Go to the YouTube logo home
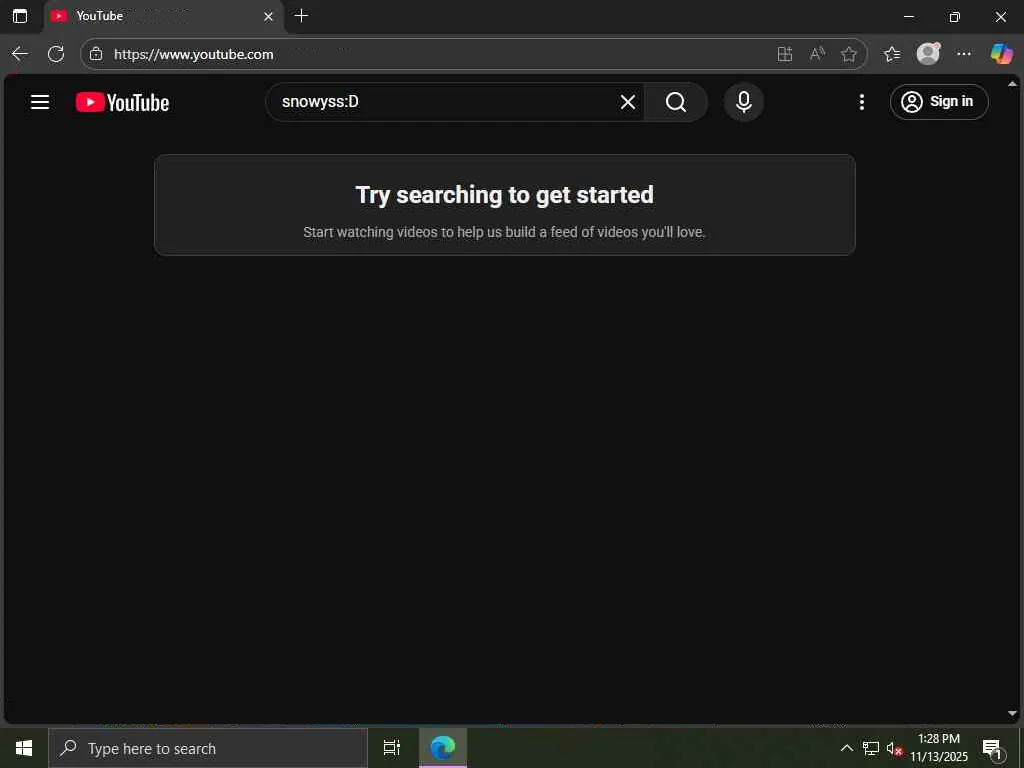1024x768 pixels. [x=122, y=103]
